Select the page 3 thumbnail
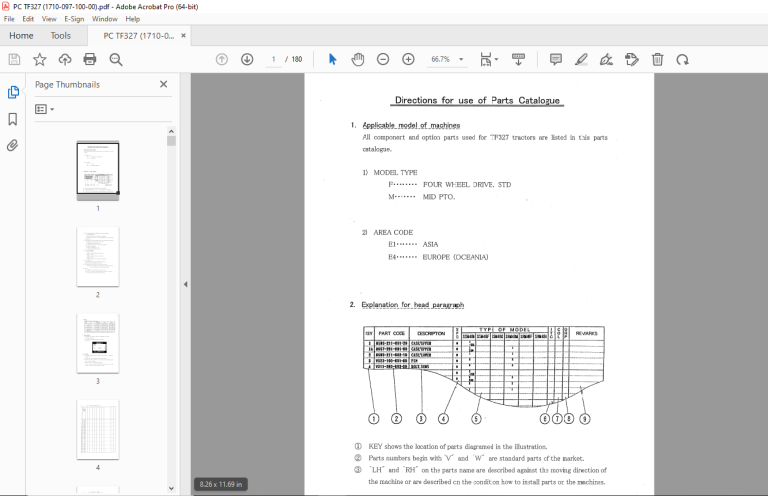Image resolution: width=768 pixels, height=496 pixels. pyautogui.click(x=98, y=344)
